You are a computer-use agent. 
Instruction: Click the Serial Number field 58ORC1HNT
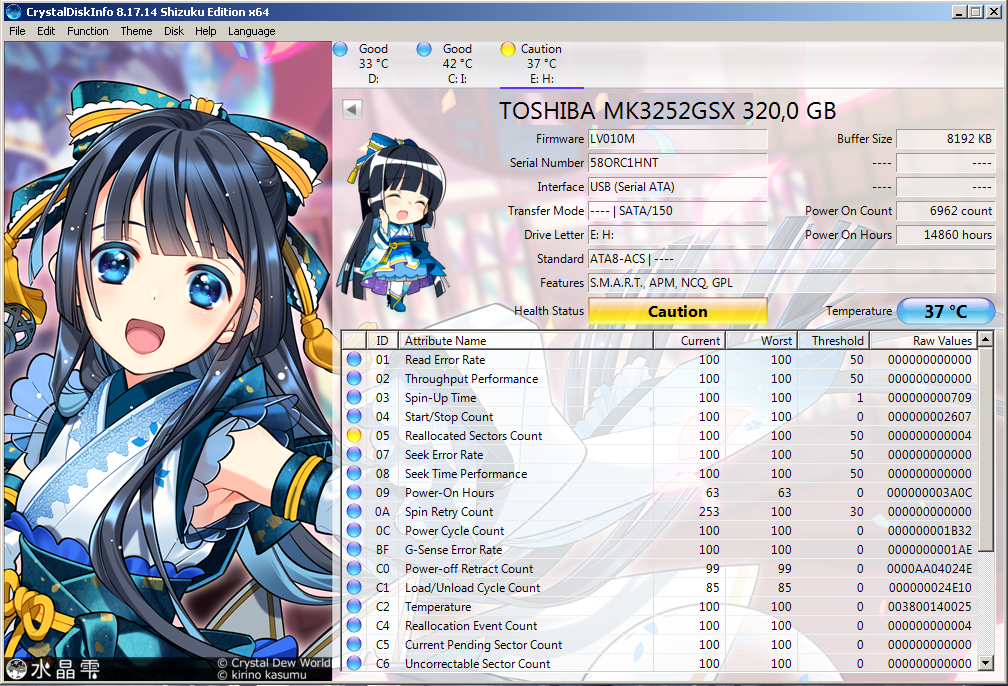coord(678,163)
